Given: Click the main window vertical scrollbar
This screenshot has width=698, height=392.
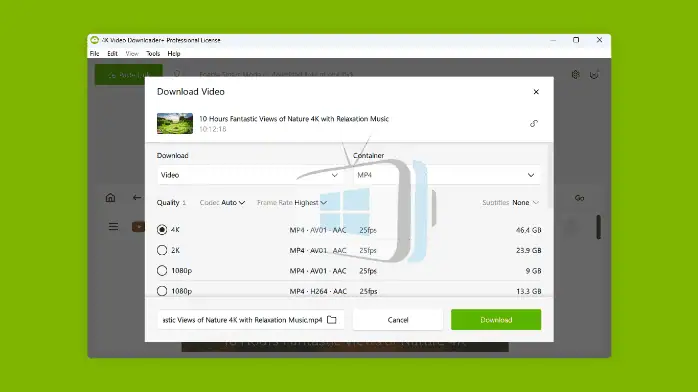Looking at the screenshot, I should (x=599, y=227).
